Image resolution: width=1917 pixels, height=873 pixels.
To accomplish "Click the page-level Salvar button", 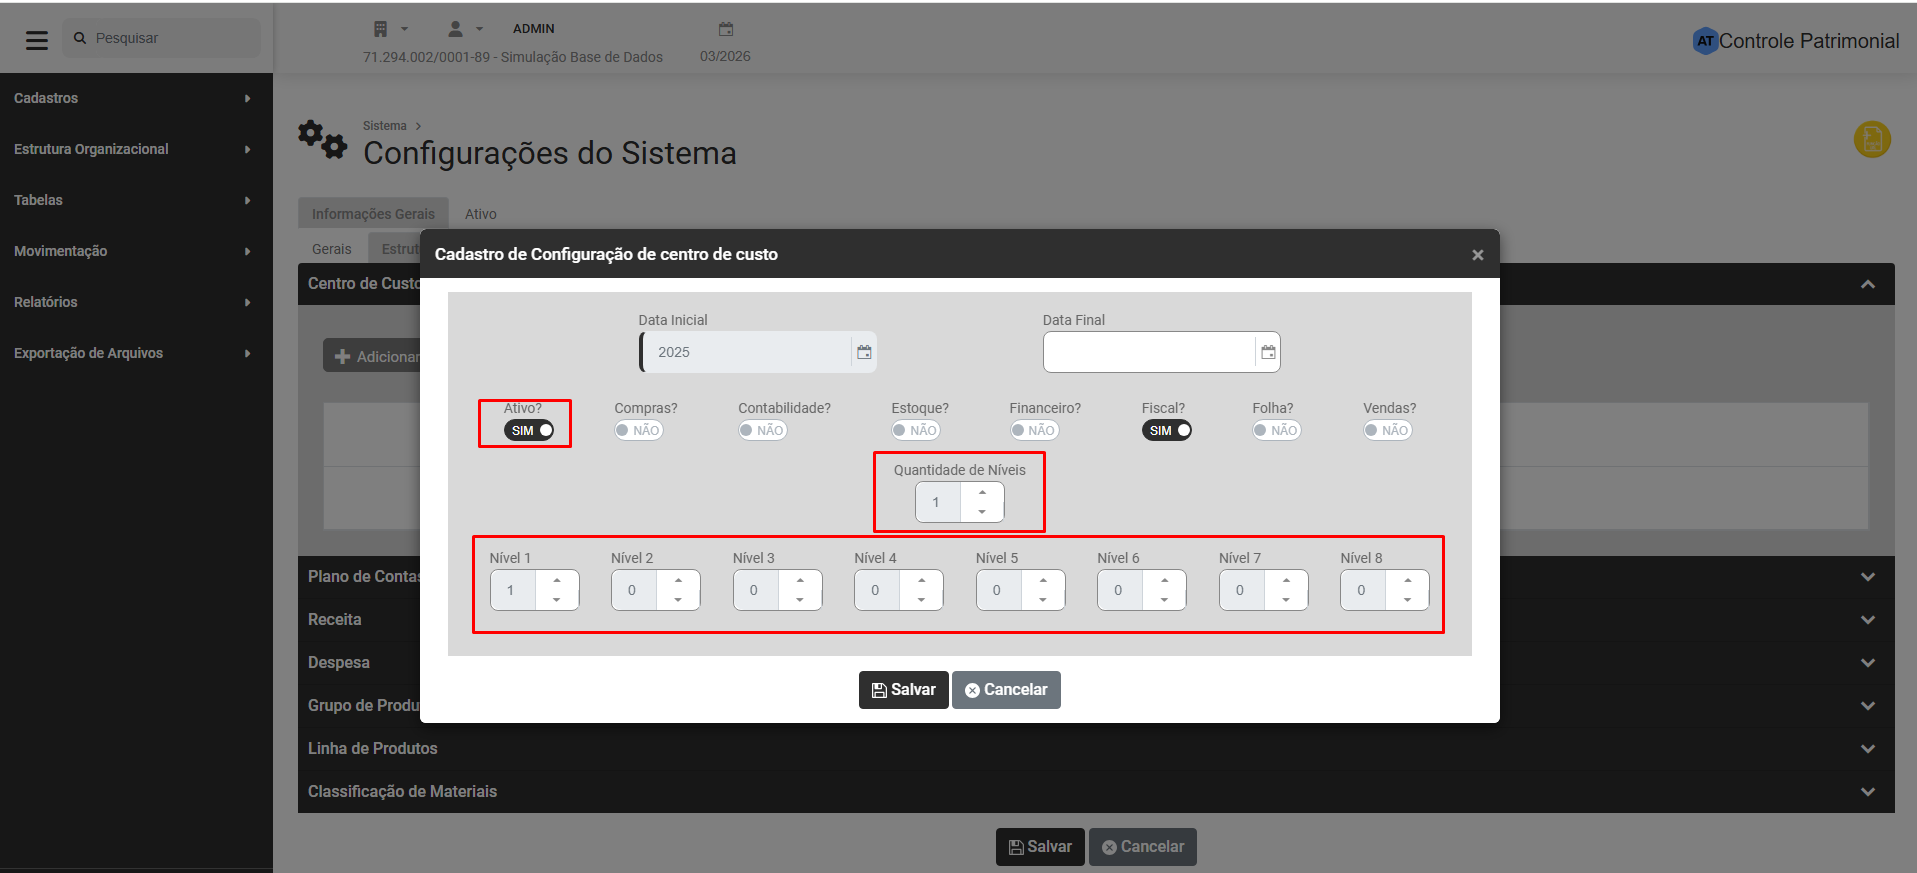I will pyautogui.click(x=1040, y=847).
